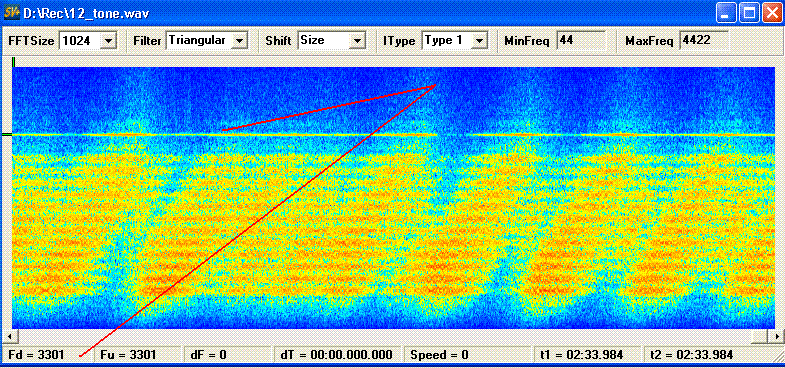Click the Filter label in toolbar

click(x=148, y=41)
